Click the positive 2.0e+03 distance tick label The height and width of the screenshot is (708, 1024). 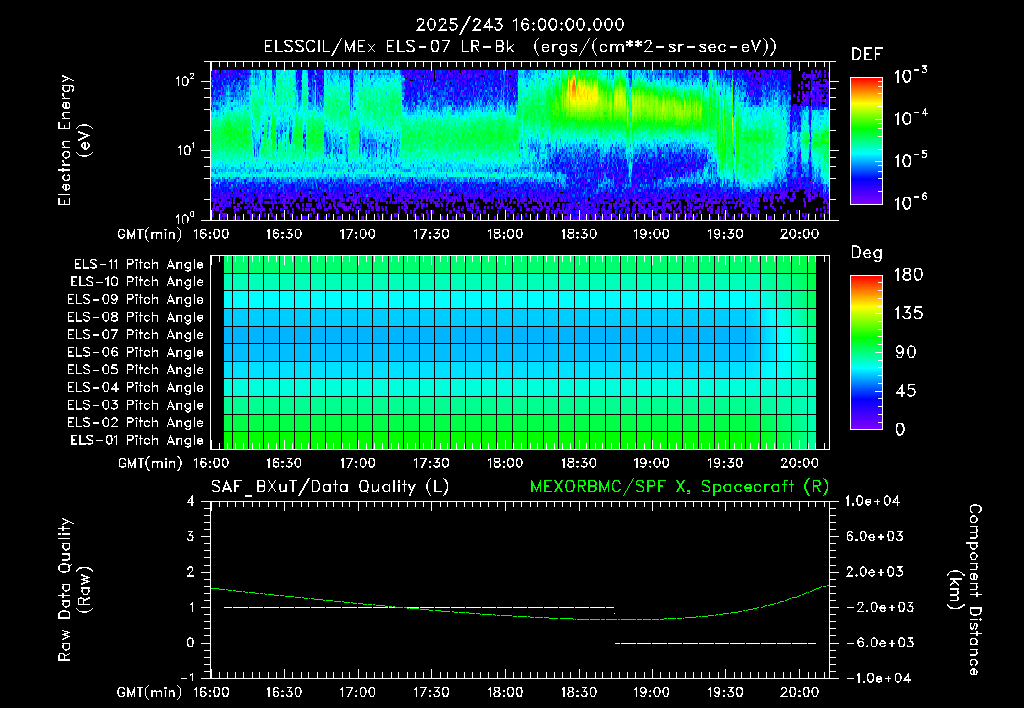(x=875, y=571)
